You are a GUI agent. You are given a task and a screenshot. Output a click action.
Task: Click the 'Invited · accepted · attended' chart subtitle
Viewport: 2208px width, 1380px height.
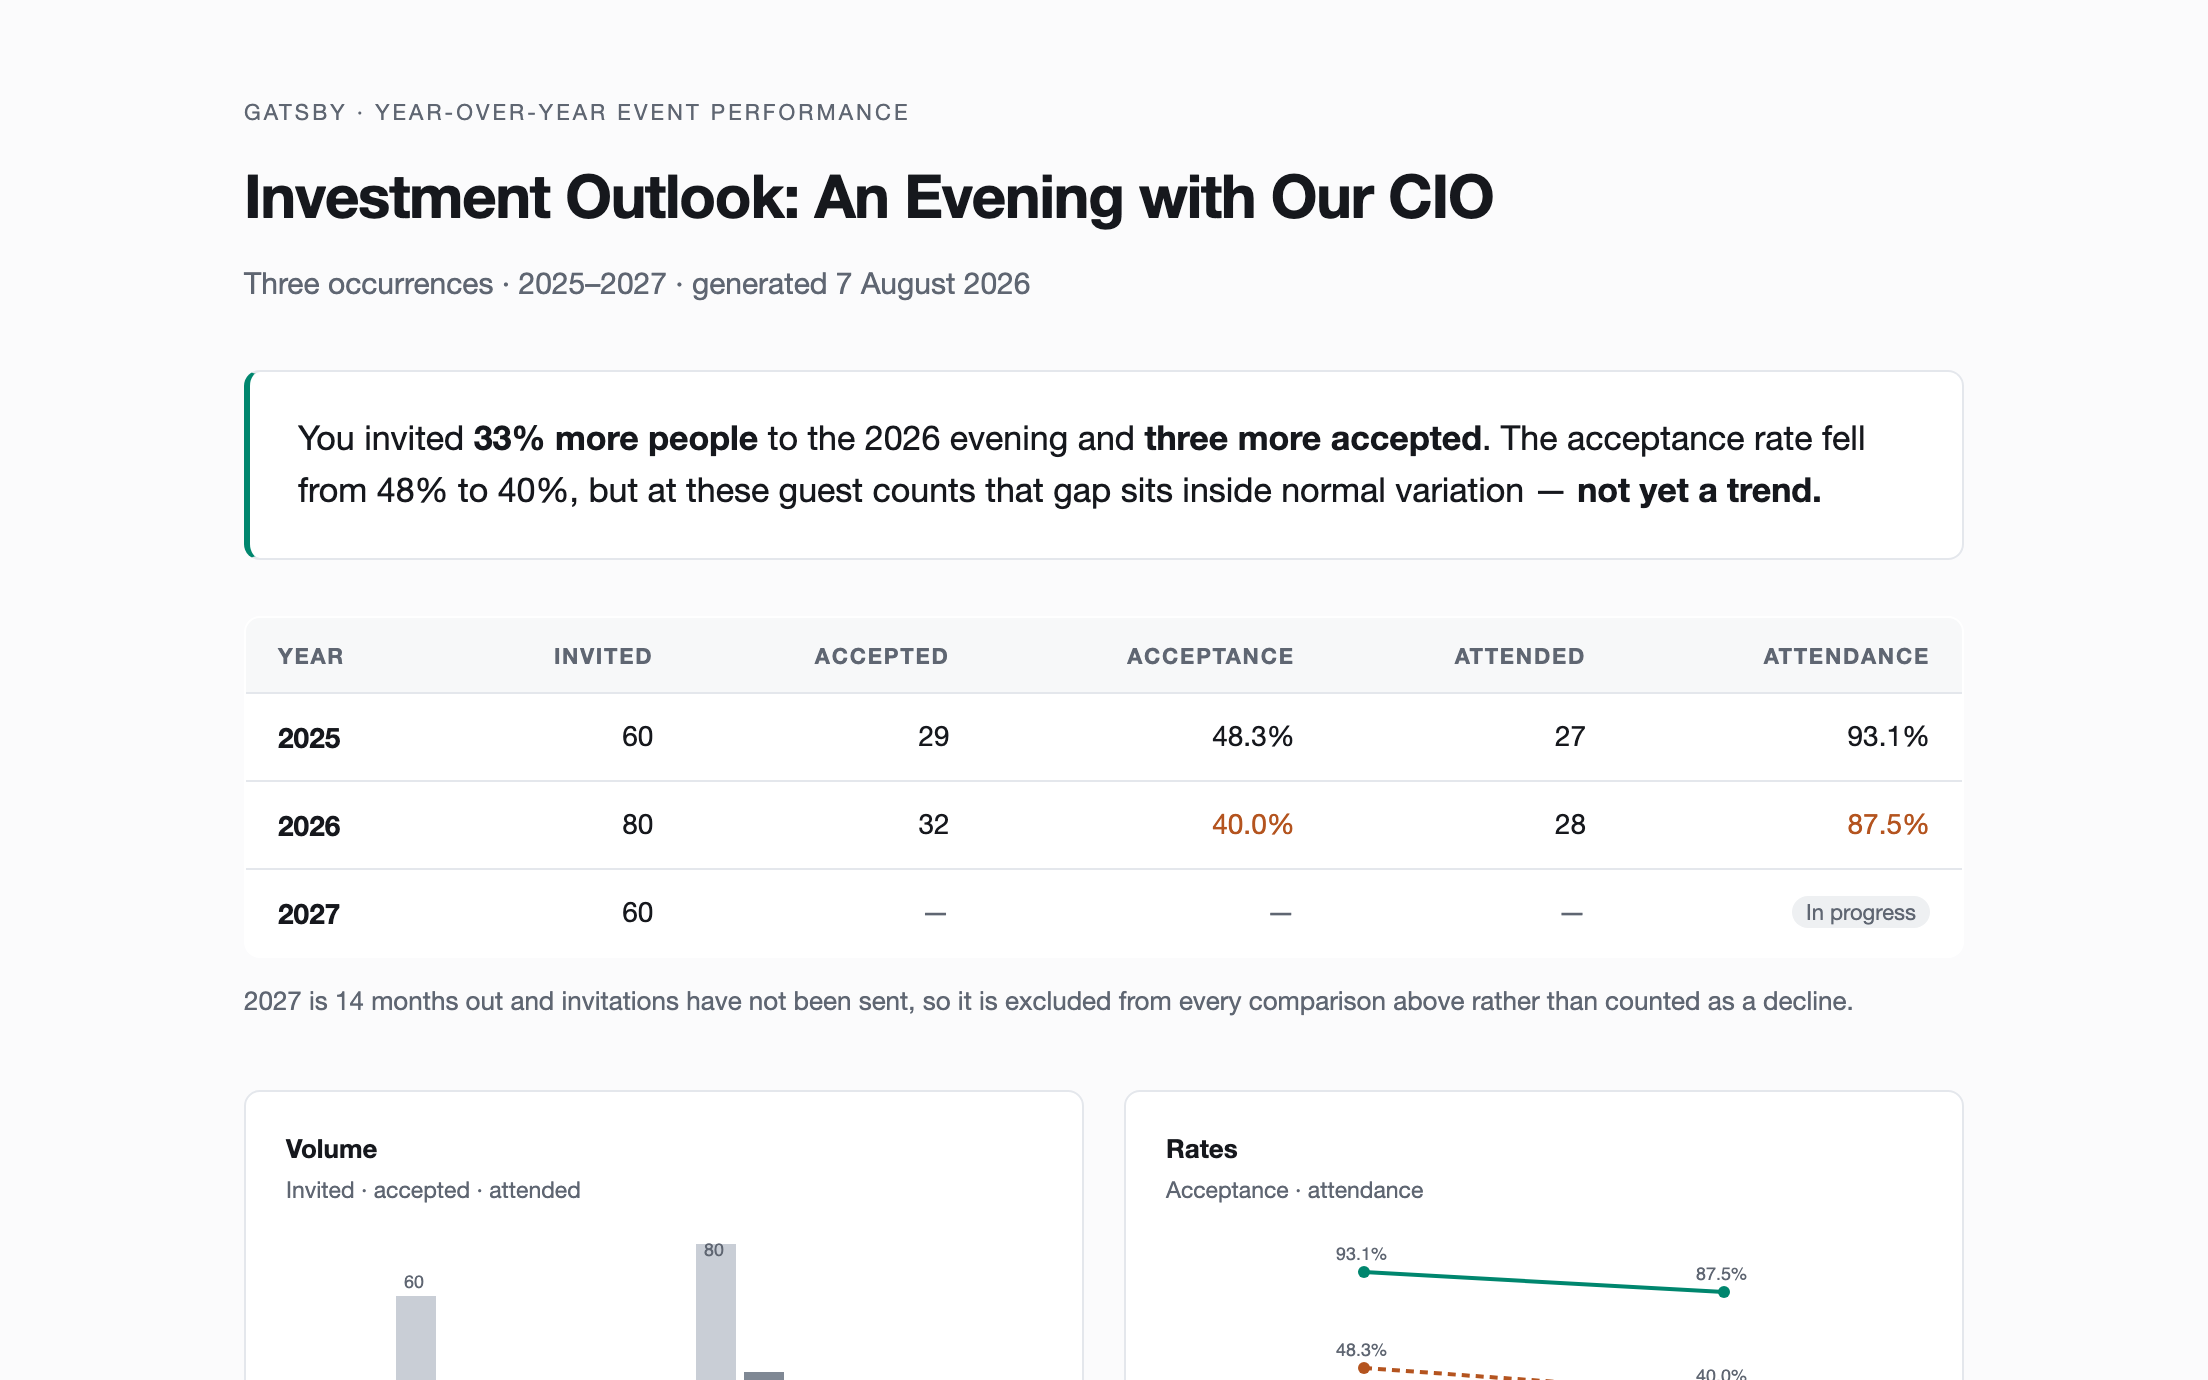point(433,1190)
